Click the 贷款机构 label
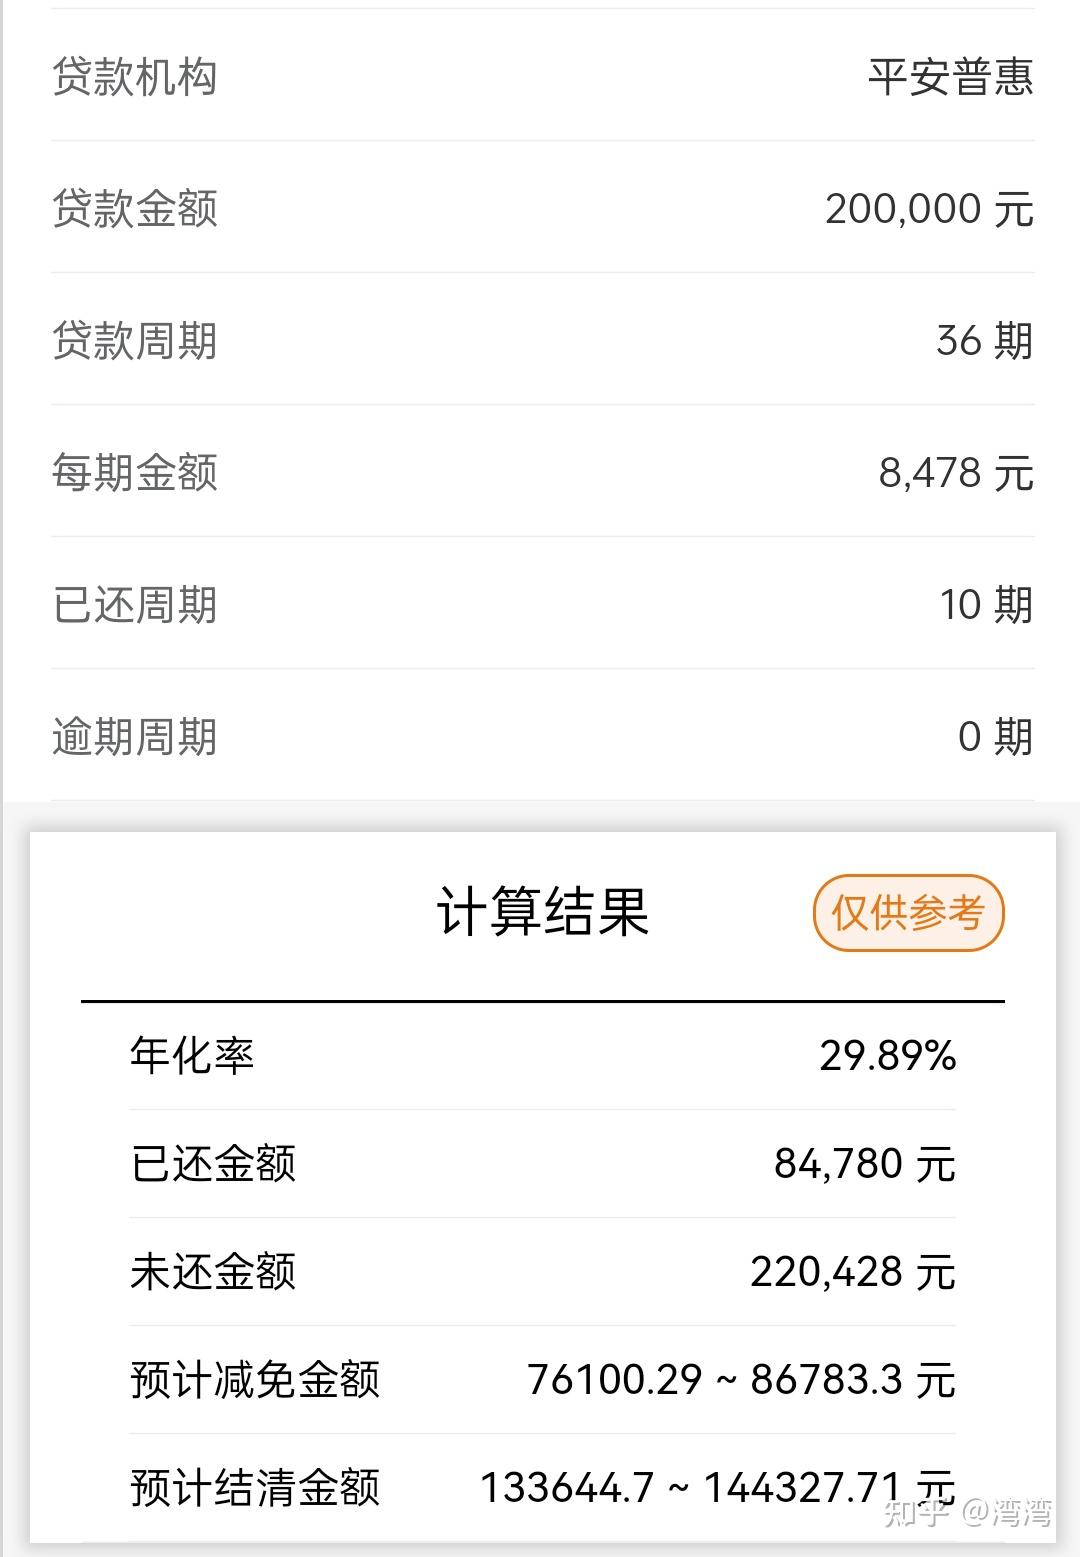 pos(134,77)
